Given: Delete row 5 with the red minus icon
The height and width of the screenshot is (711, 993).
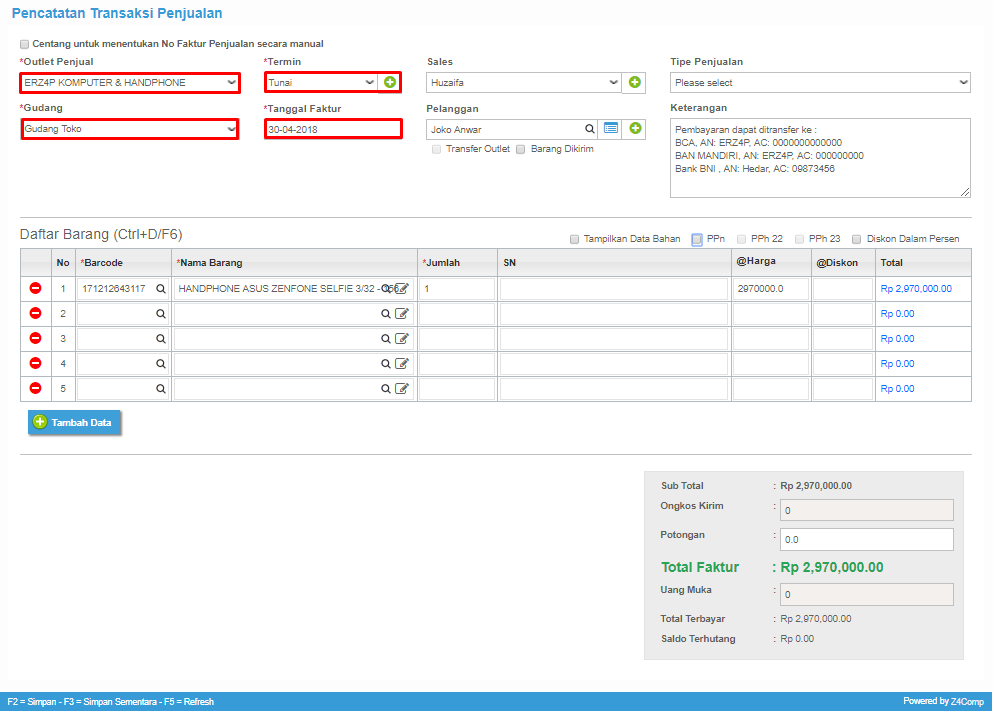Looking at the screenshot, I should tap(35, 388).
